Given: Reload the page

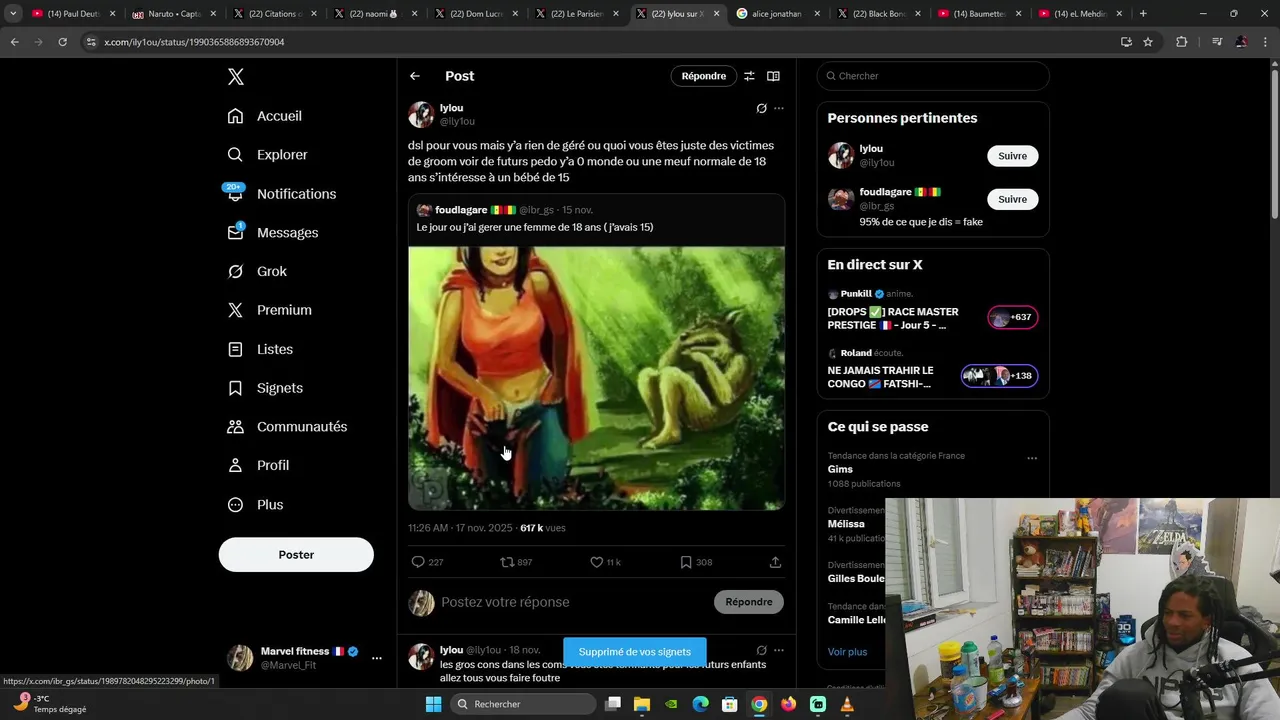Looking at the screenshot, I should pos(62,42).
